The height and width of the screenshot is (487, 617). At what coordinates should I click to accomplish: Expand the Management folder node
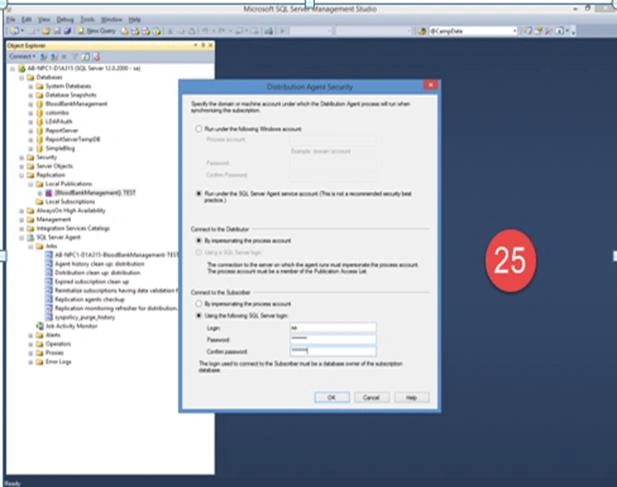[22, 220]
